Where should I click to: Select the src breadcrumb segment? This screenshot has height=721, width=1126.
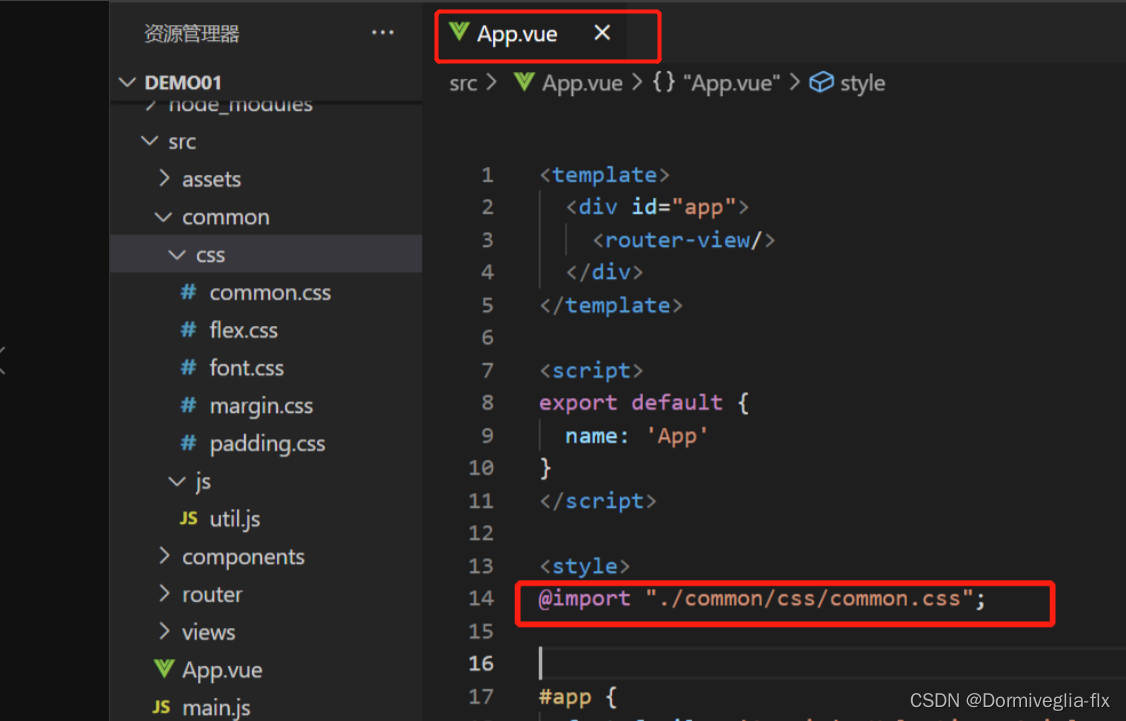(x=463, y=83)
